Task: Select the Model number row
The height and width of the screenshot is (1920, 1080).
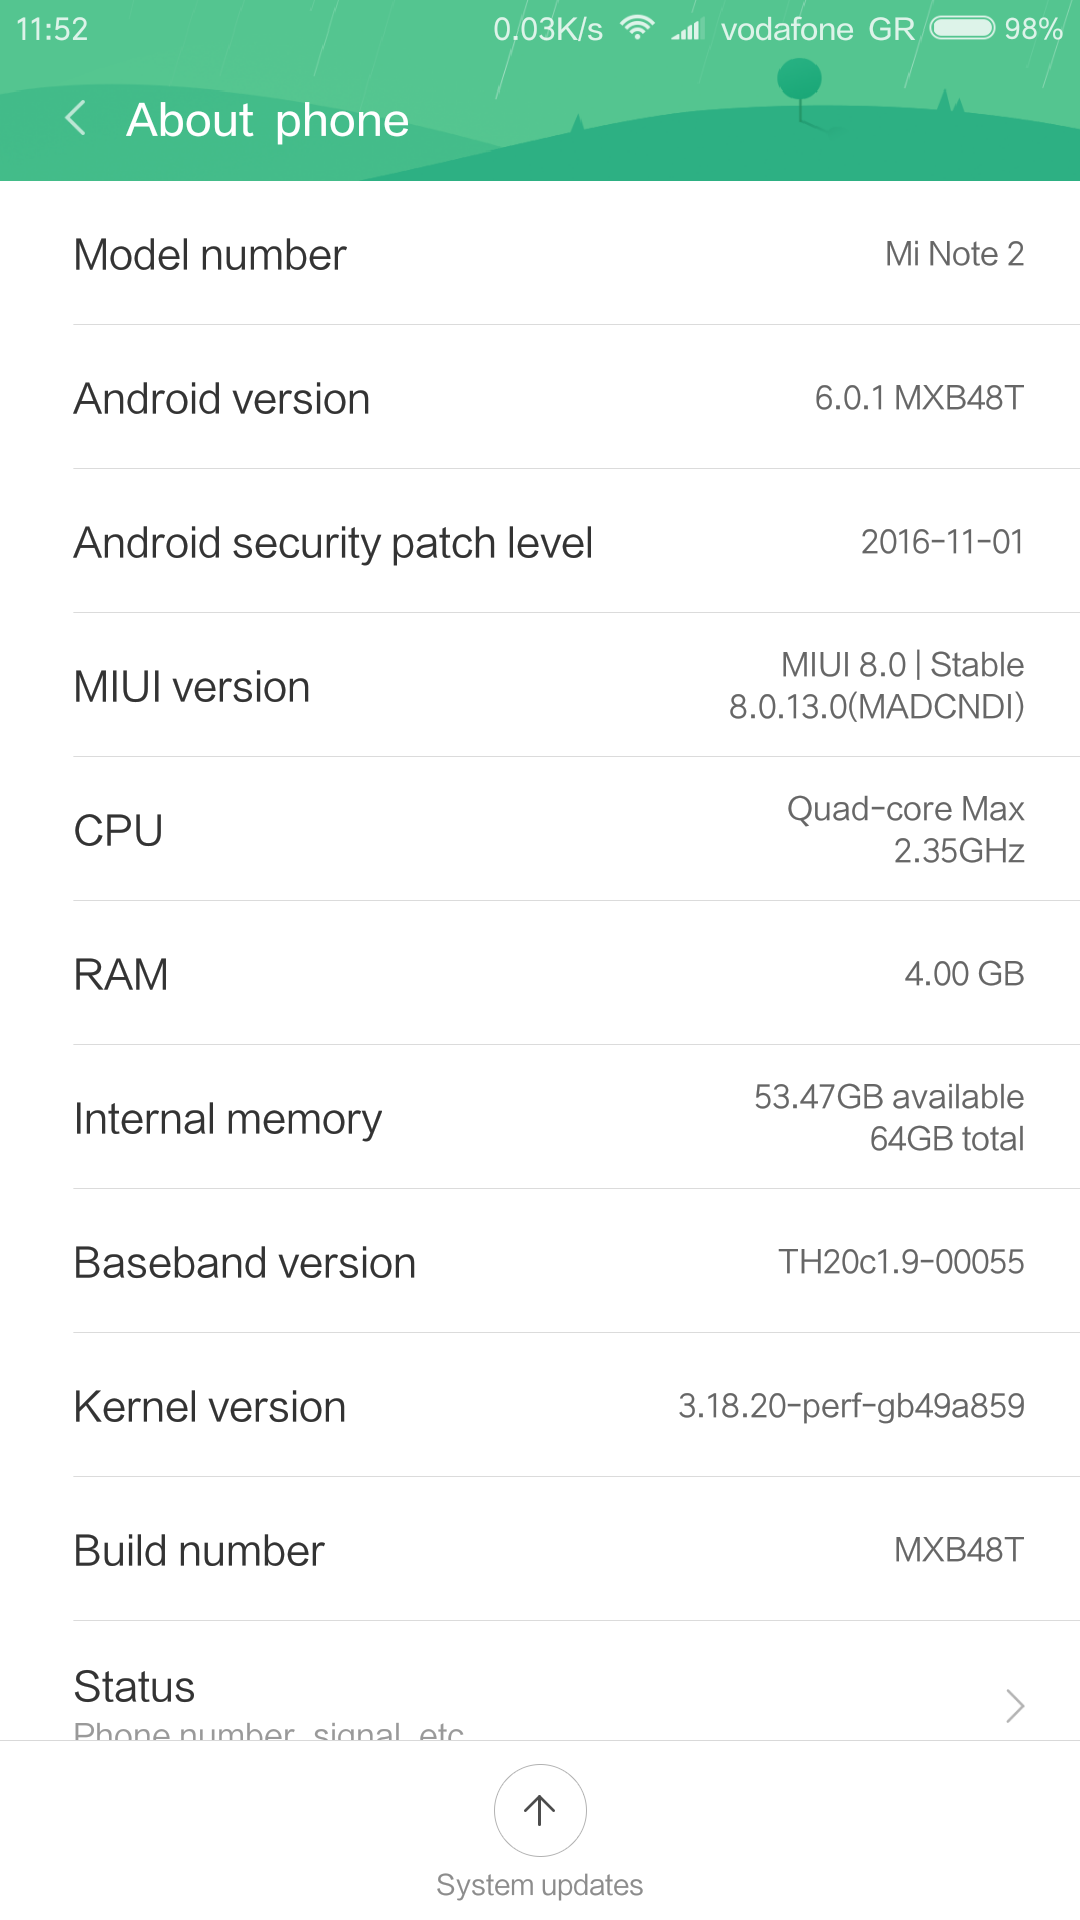Action: (540, 254)
